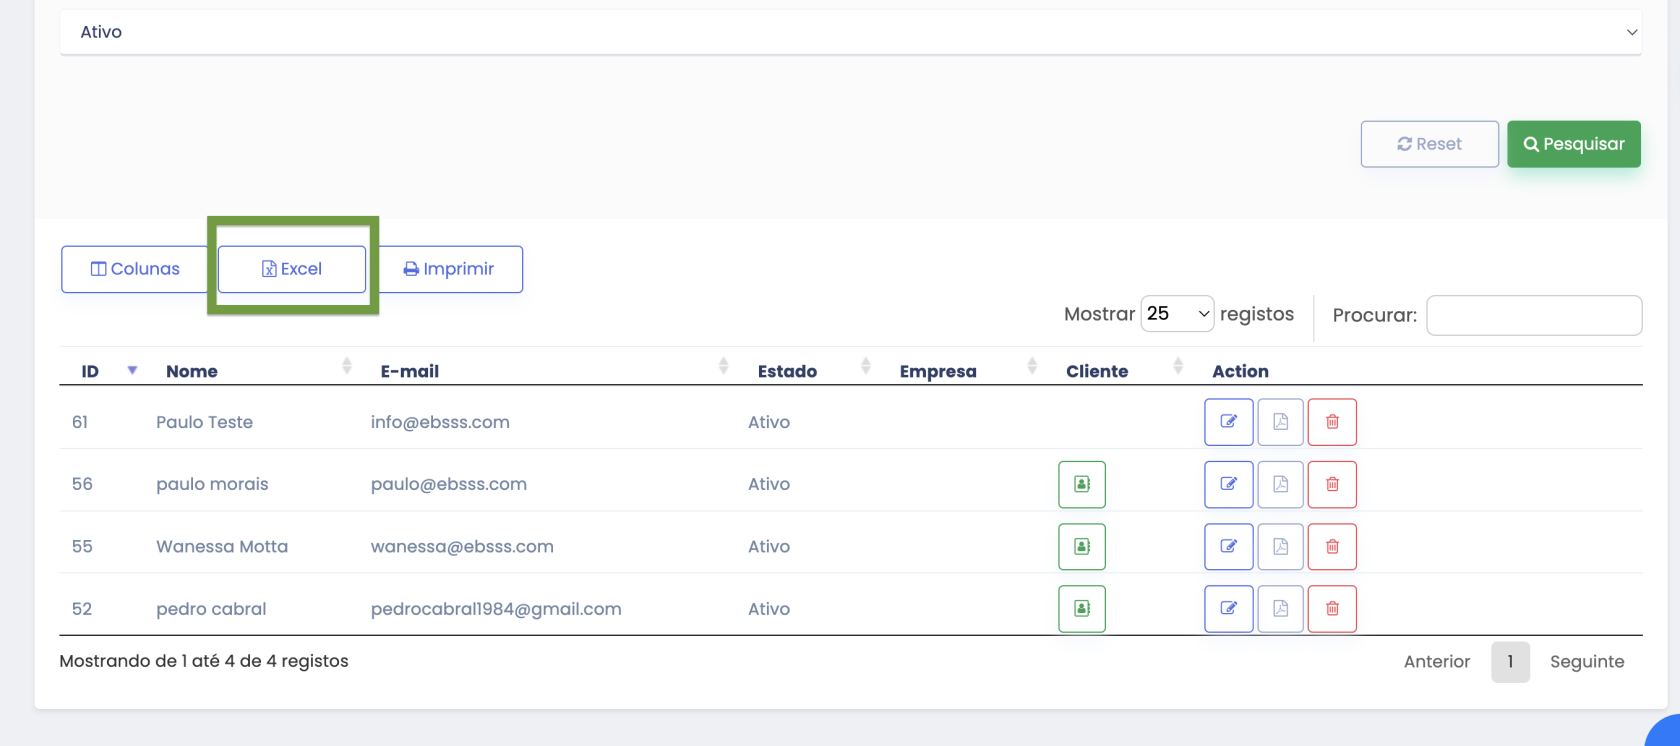Click the Action column header
This screenshot has width=1680, height=746.
point(1240,371)
